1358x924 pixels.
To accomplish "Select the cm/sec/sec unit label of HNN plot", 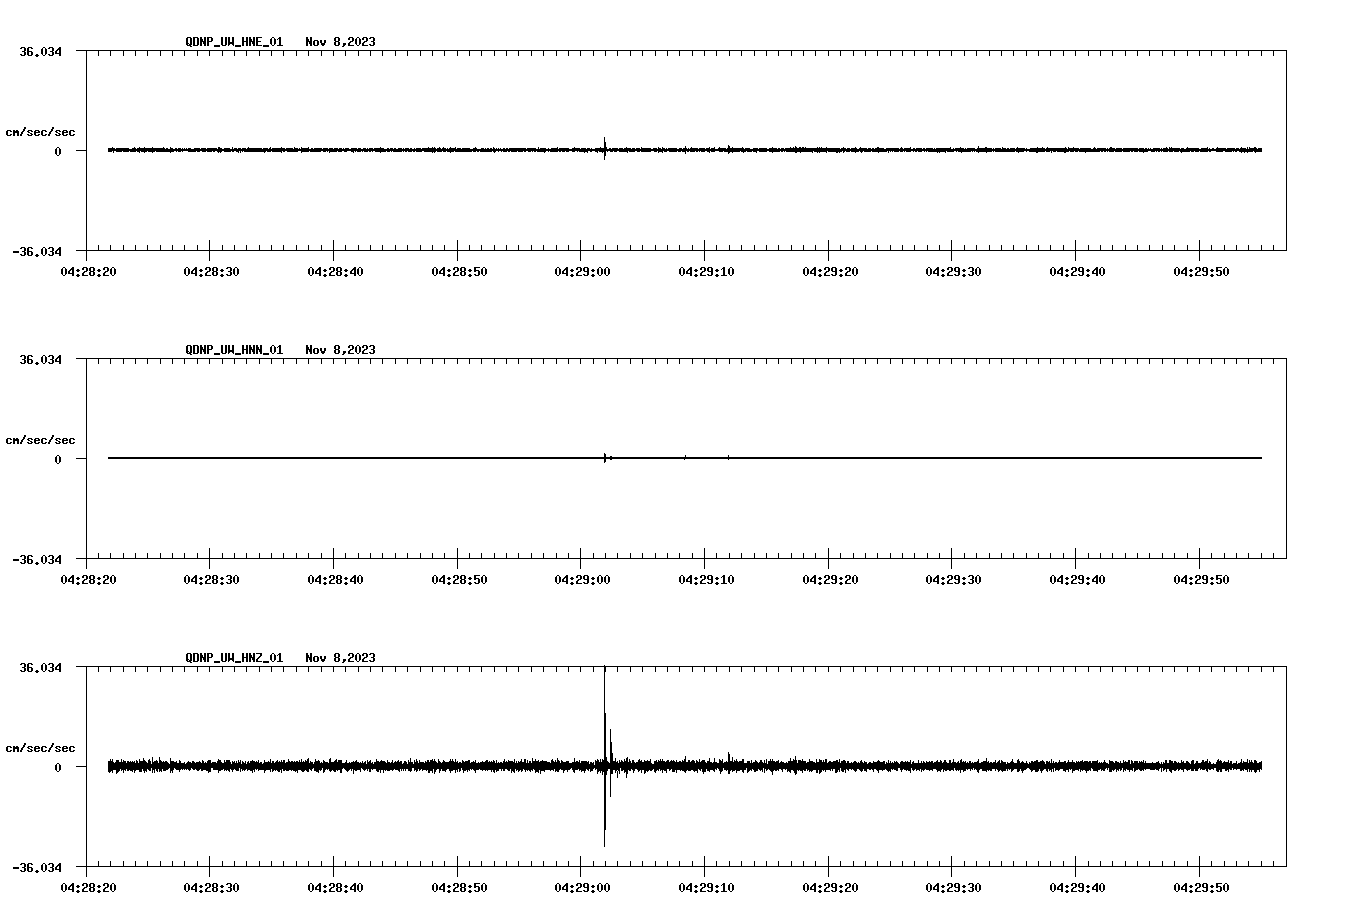I will click(40, 440).
